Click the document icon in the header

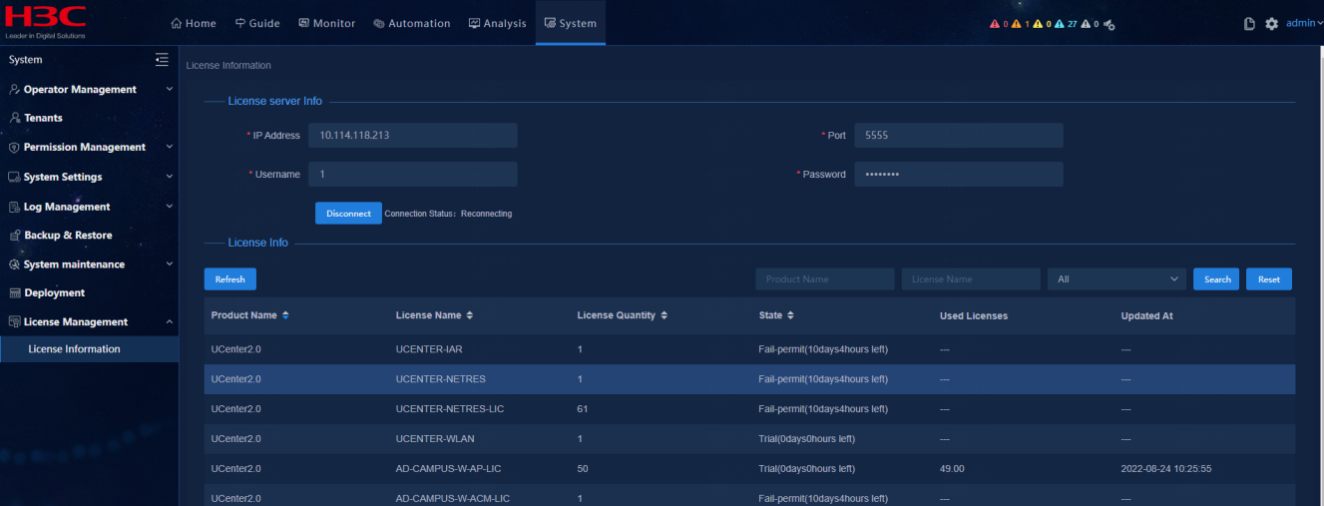click(x=1249, y=24)
